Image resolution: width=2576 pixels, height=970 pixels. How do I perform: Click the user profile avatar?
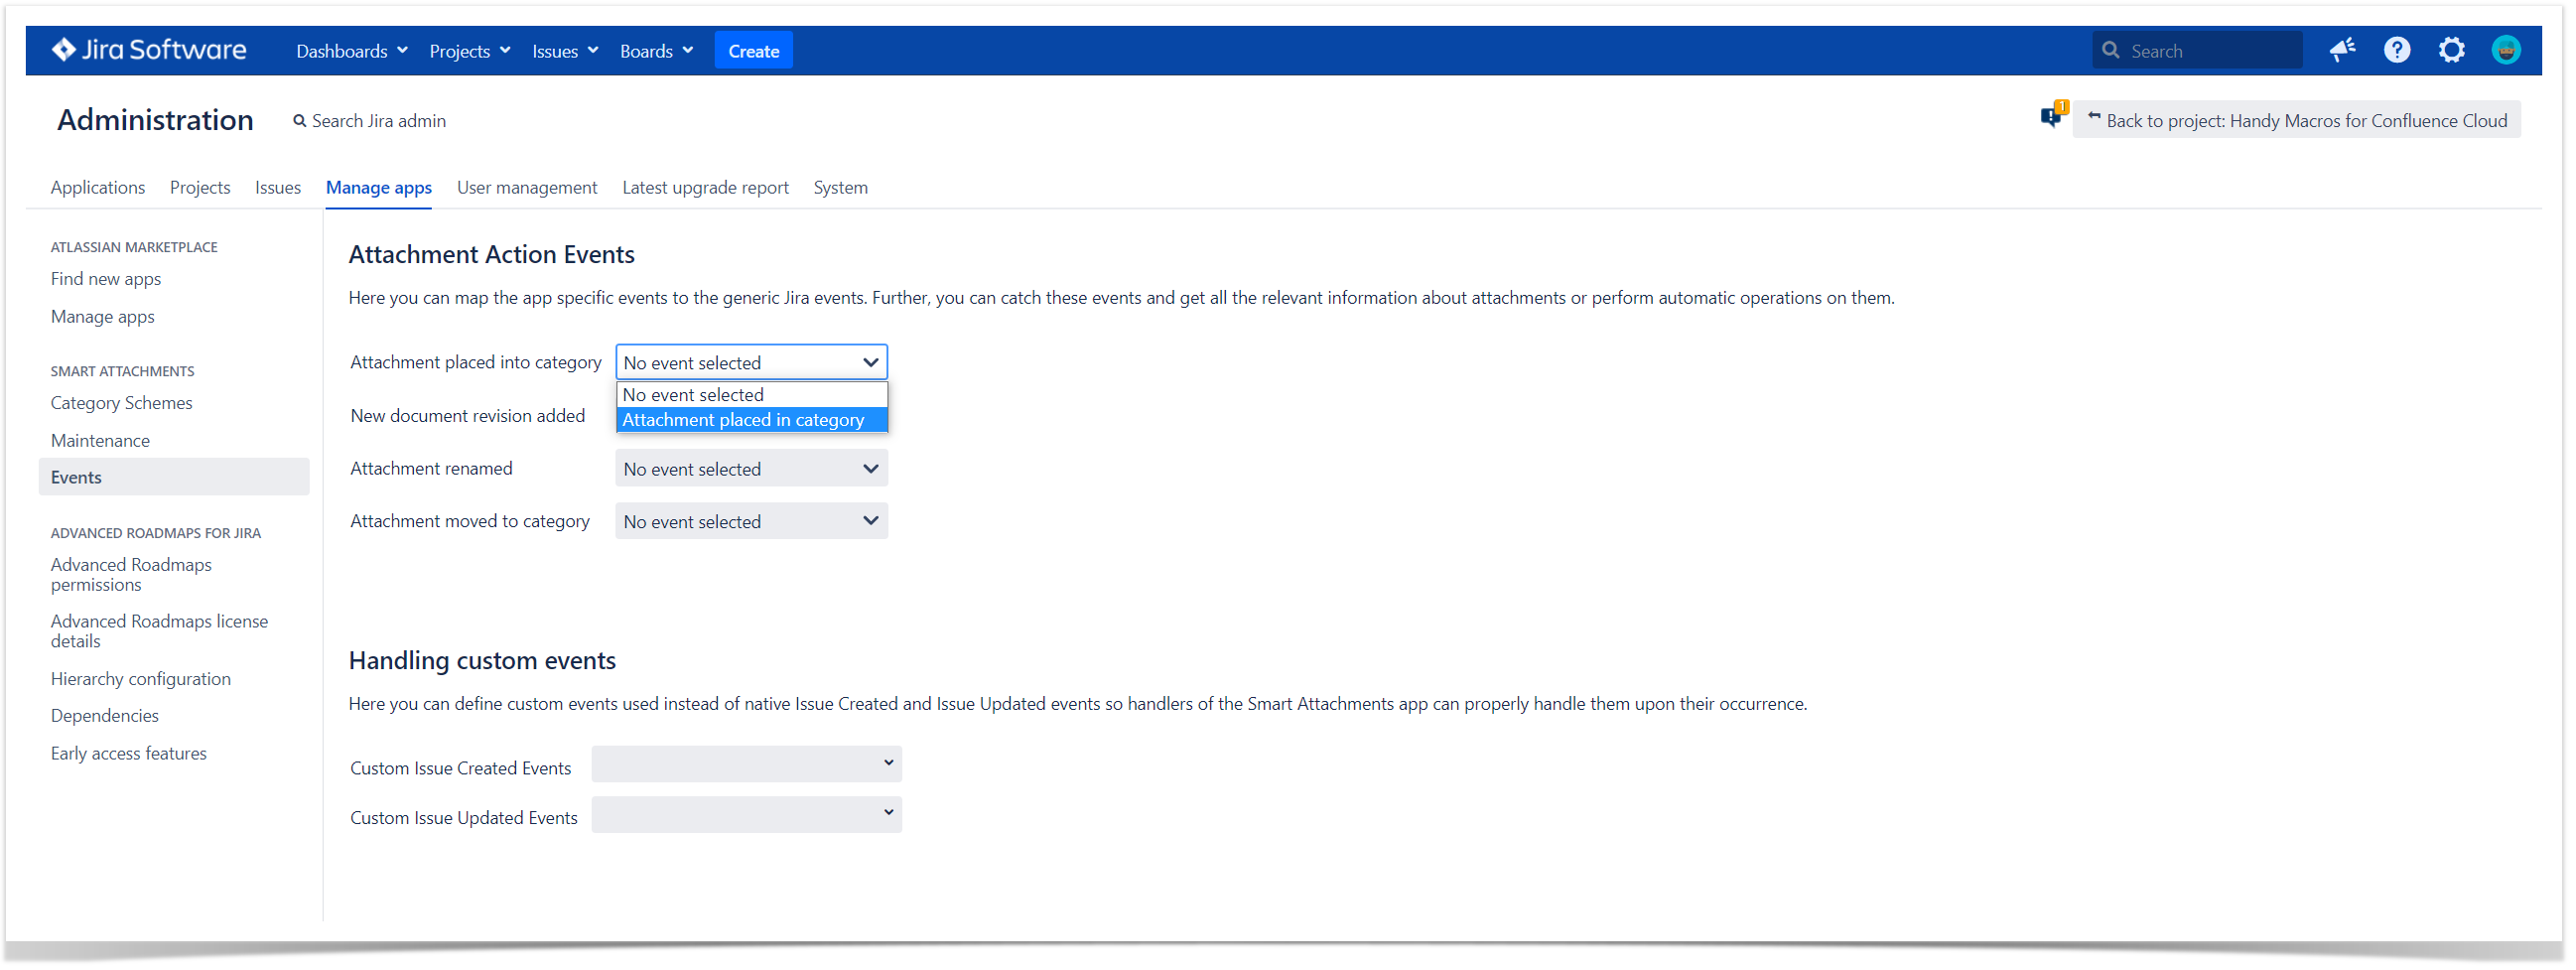(2506, 50)
